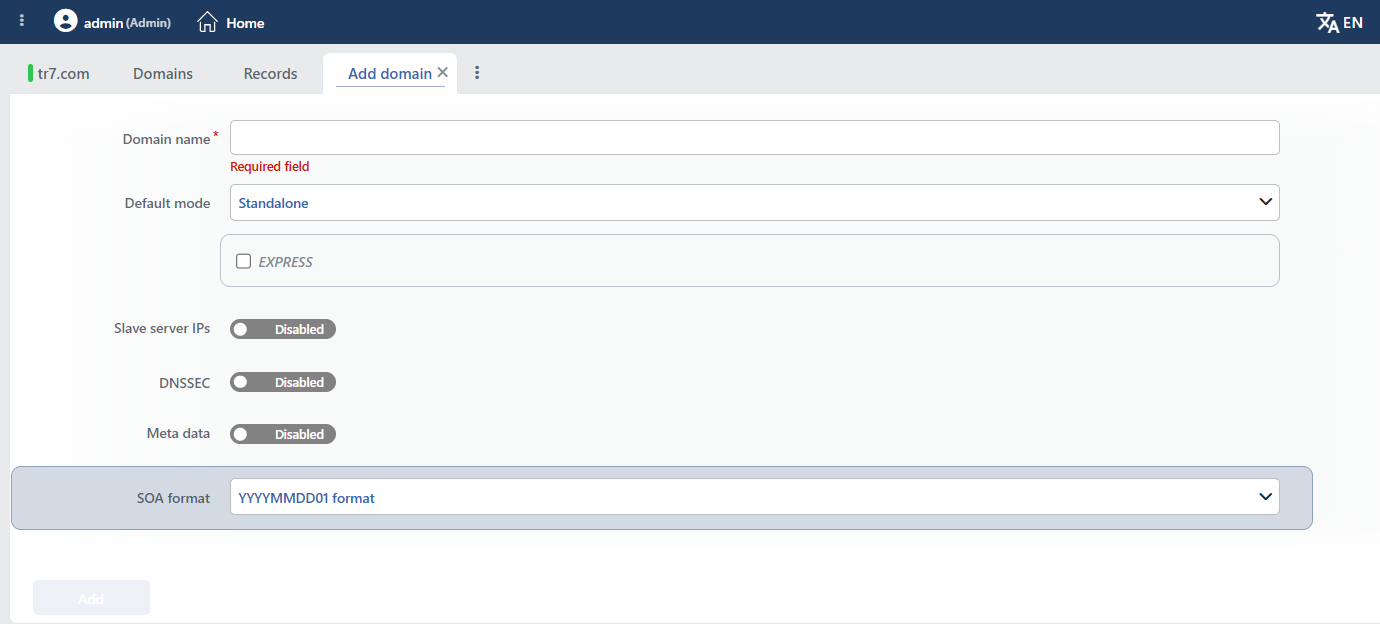Click the Slave server IPs label
This screenshot has width=1380, height=624.
click(x=162, y=329)
